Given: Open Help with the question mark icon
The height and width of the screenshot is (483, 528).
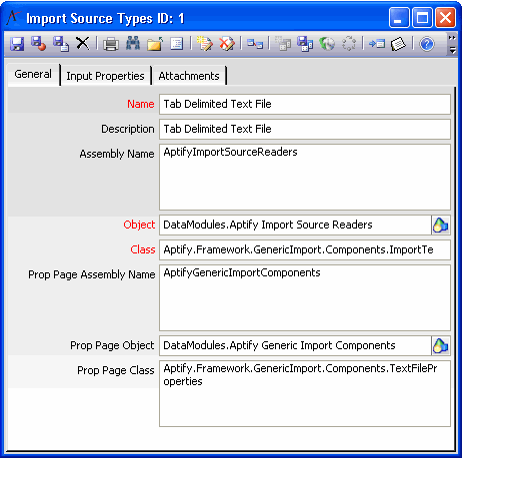Looking at the screenshot, I should 427,44.
